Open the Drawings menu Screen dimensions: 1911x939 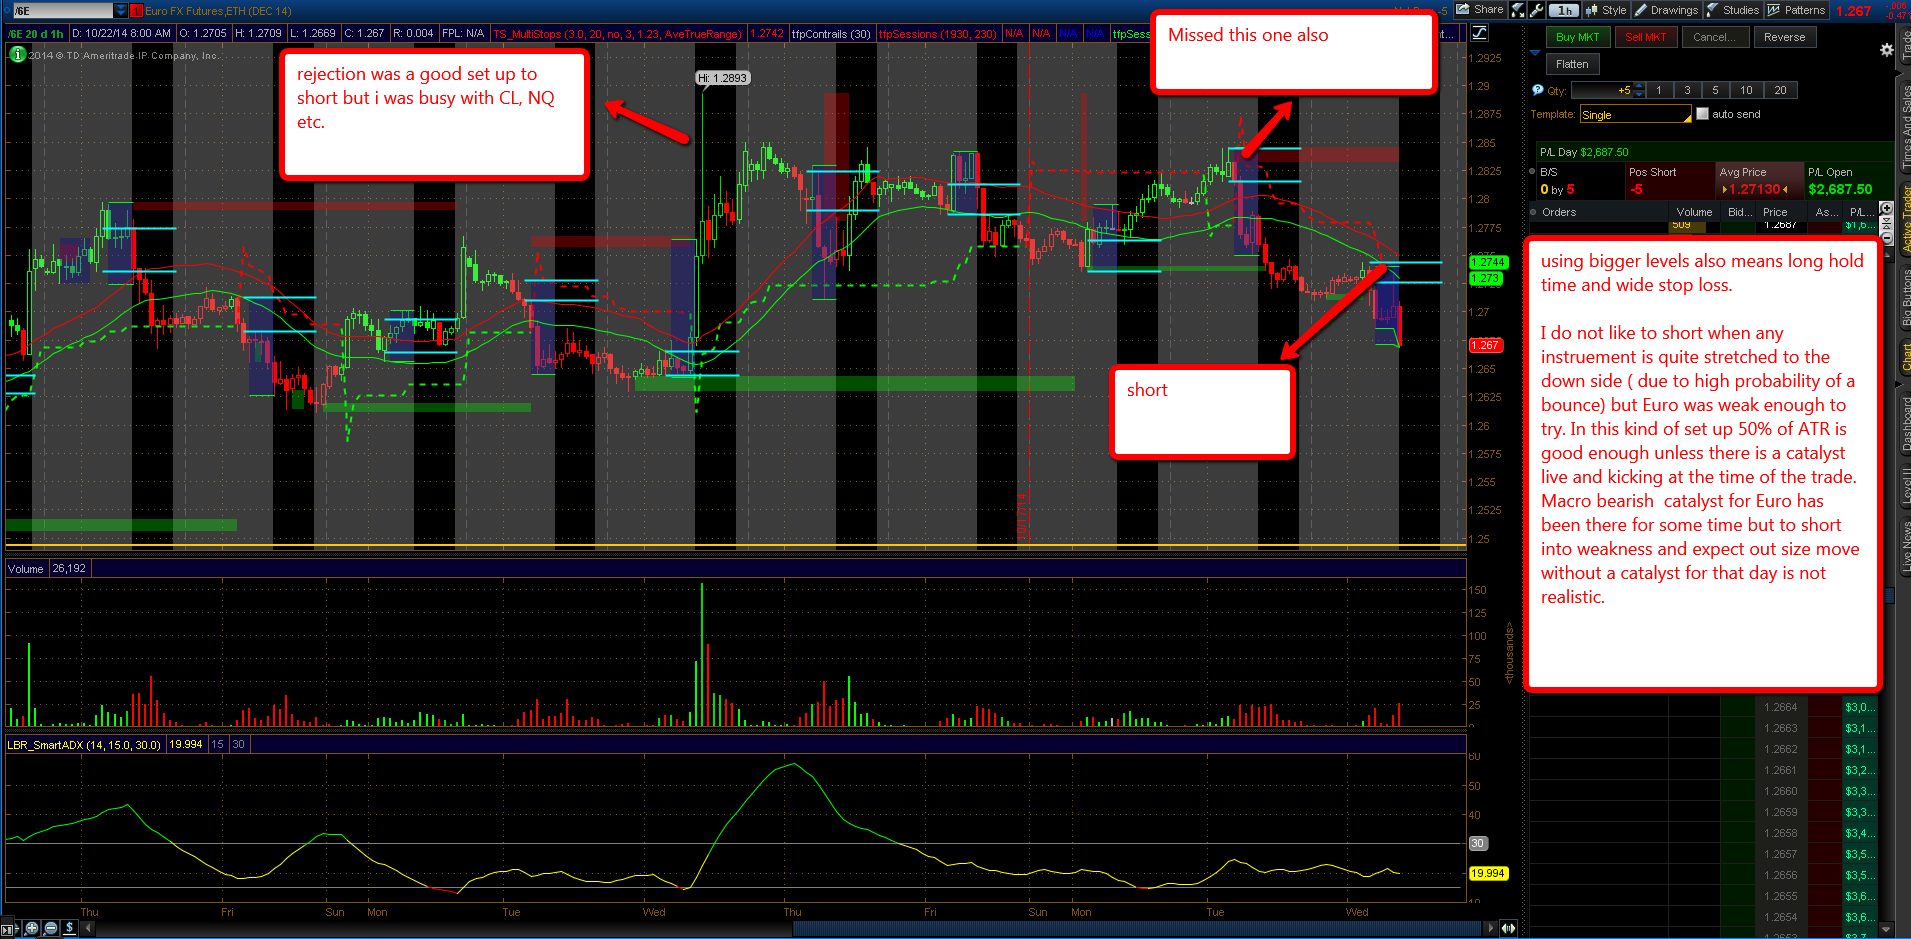[1666, 10]
